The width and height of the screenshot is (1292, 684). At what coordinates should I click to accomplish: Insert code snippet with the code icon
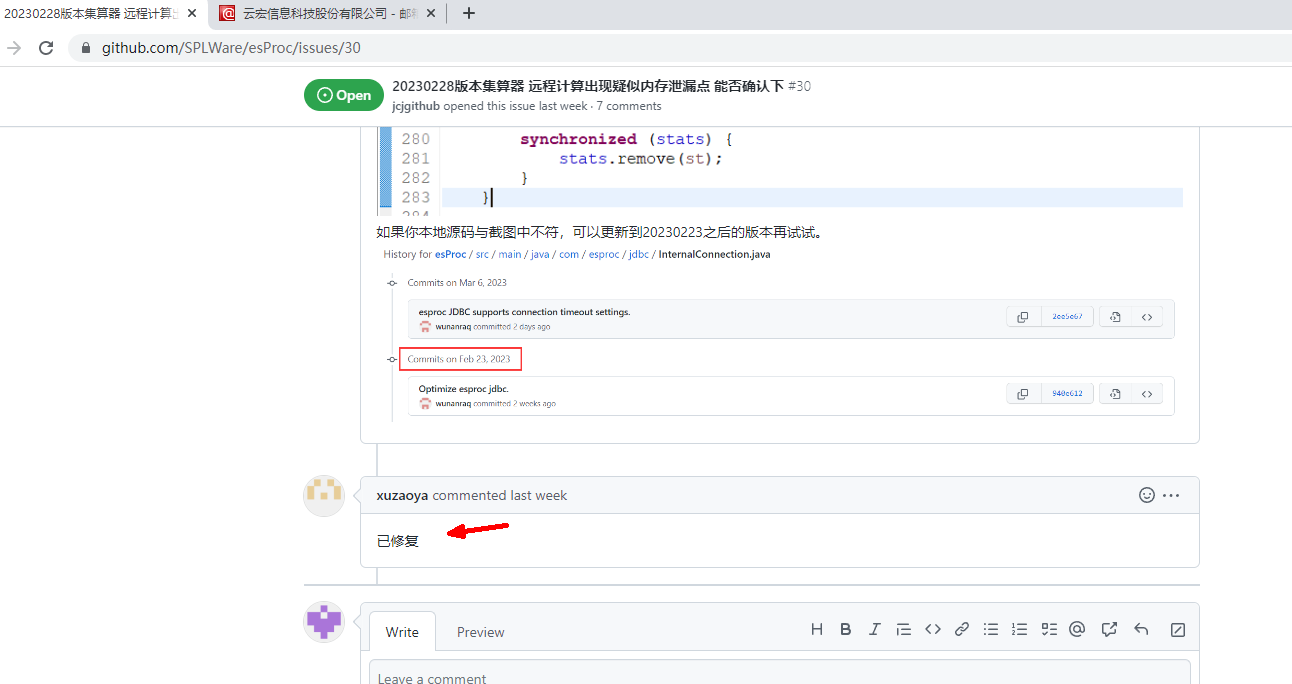(x=933, y=629)
